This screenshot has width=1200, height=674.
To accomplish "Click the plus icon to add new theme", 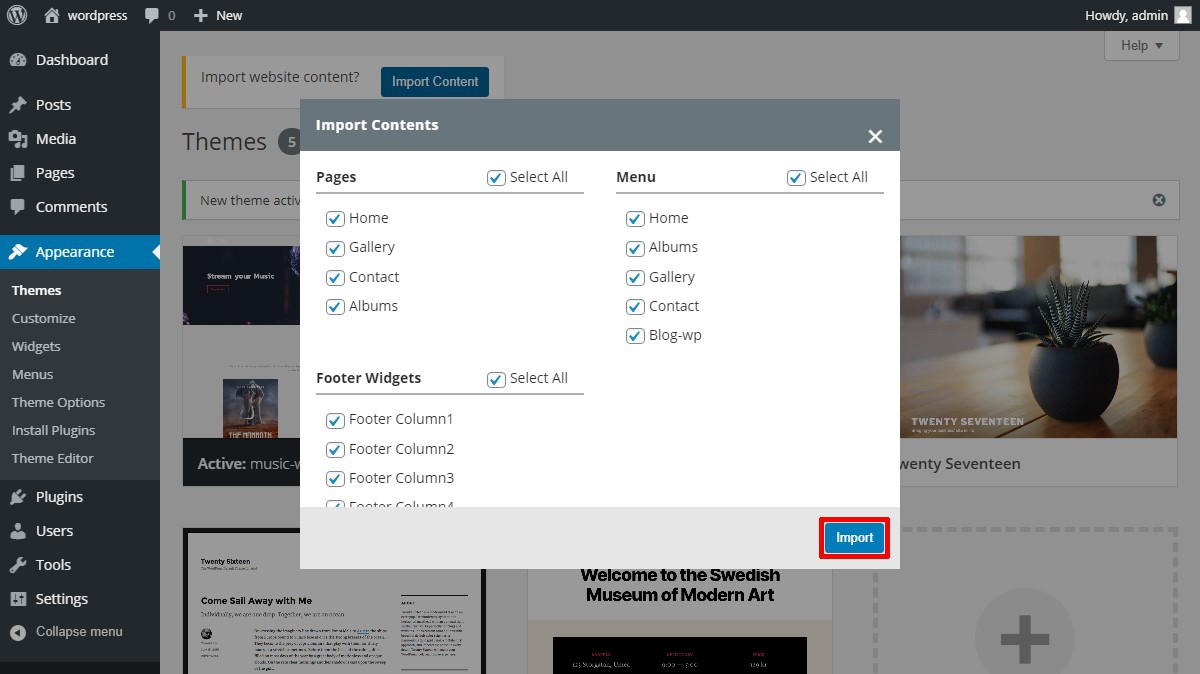I will click(1024, 637).
